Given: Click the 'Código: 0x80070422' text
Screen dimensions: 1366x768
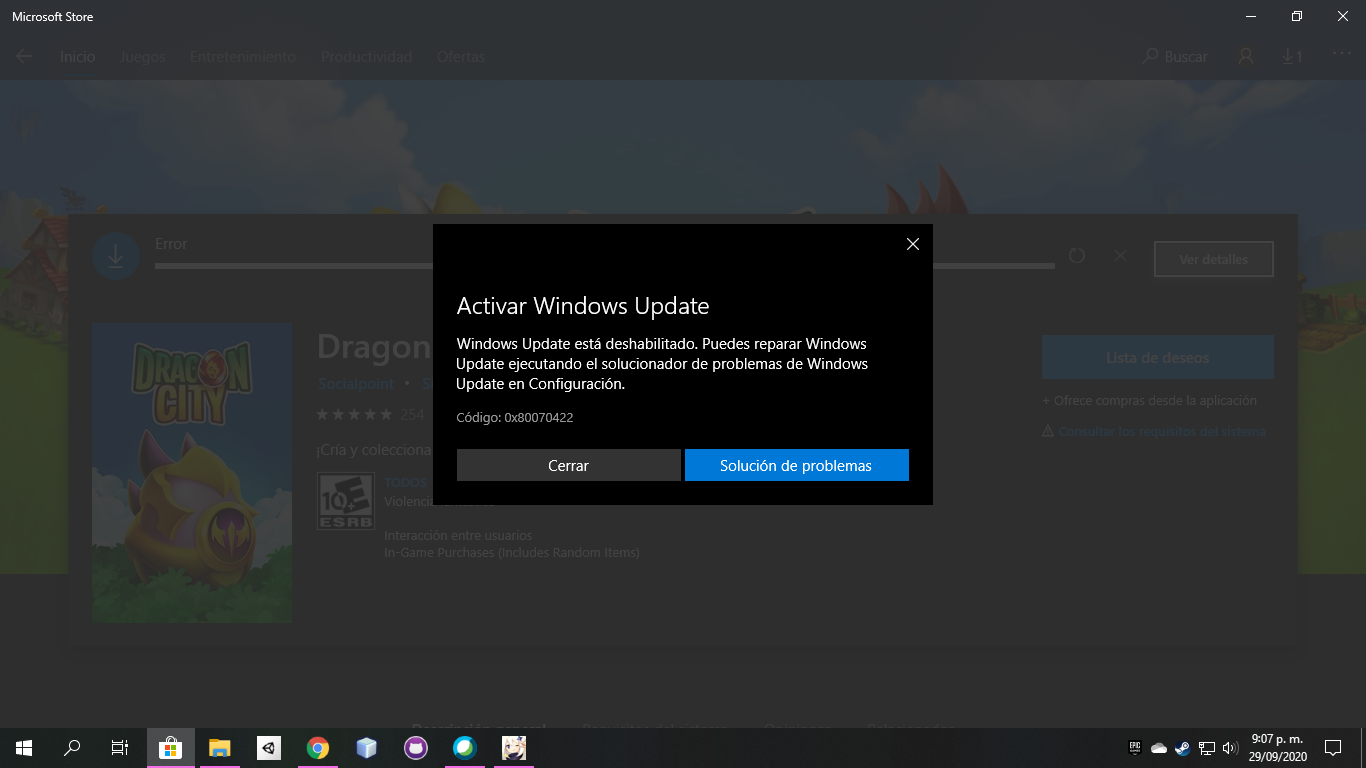Looking at the screenshot, I should (515, 417).
